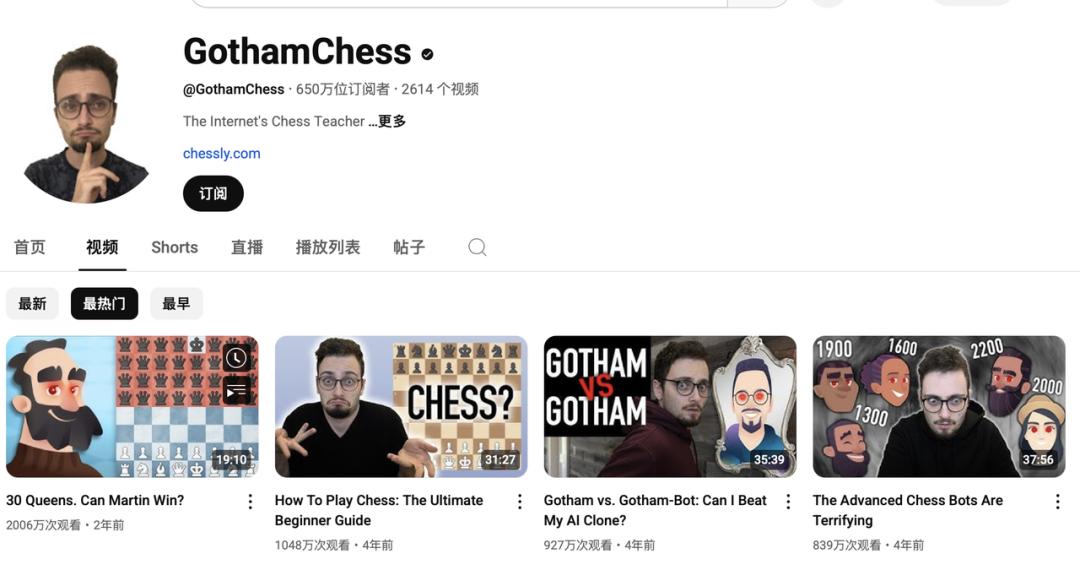Open three-dot menu for Advanced Chess Bots video
1080x570 pixels.
[1057, 502]
